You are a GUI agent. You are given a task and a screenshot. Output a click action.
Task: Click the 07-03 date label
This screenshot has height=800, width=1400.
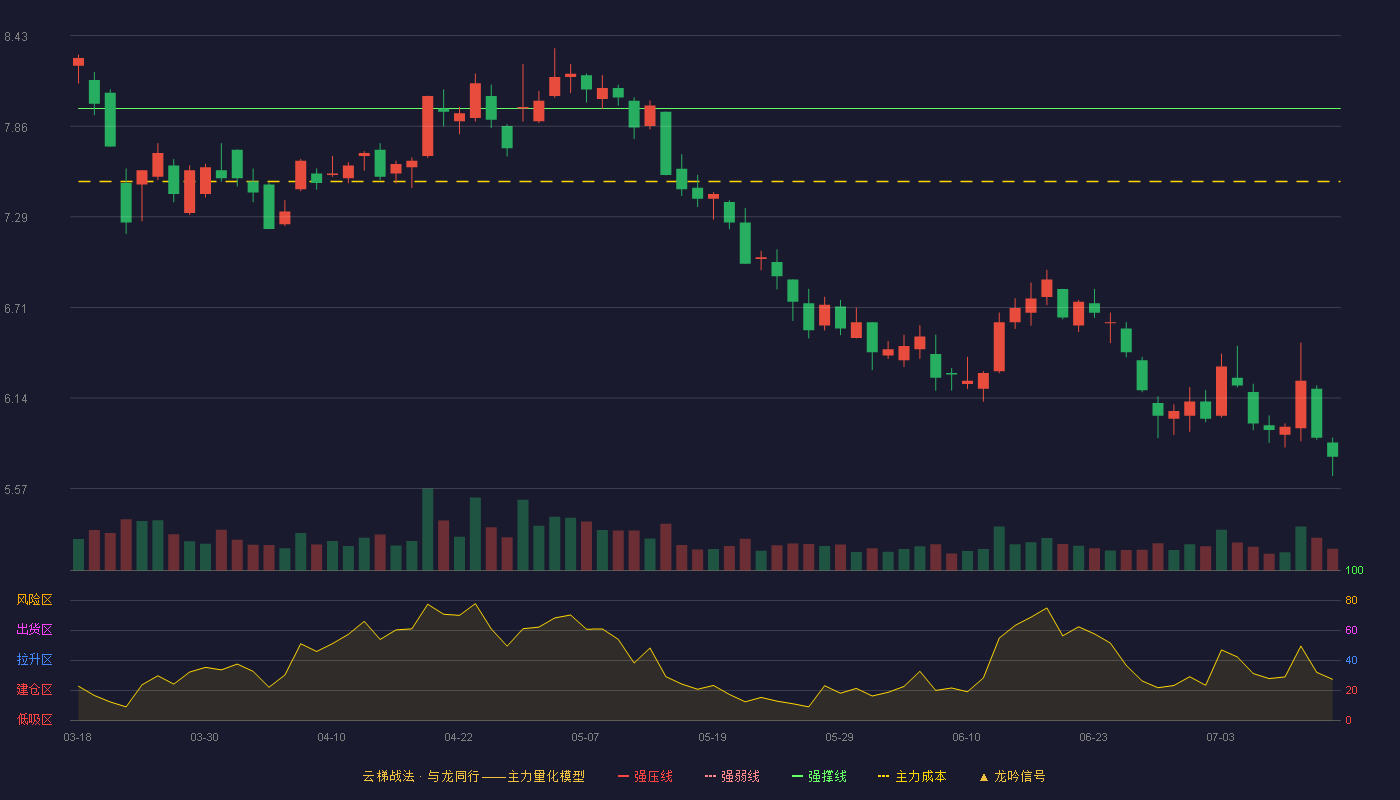[x=1220, y=737]
